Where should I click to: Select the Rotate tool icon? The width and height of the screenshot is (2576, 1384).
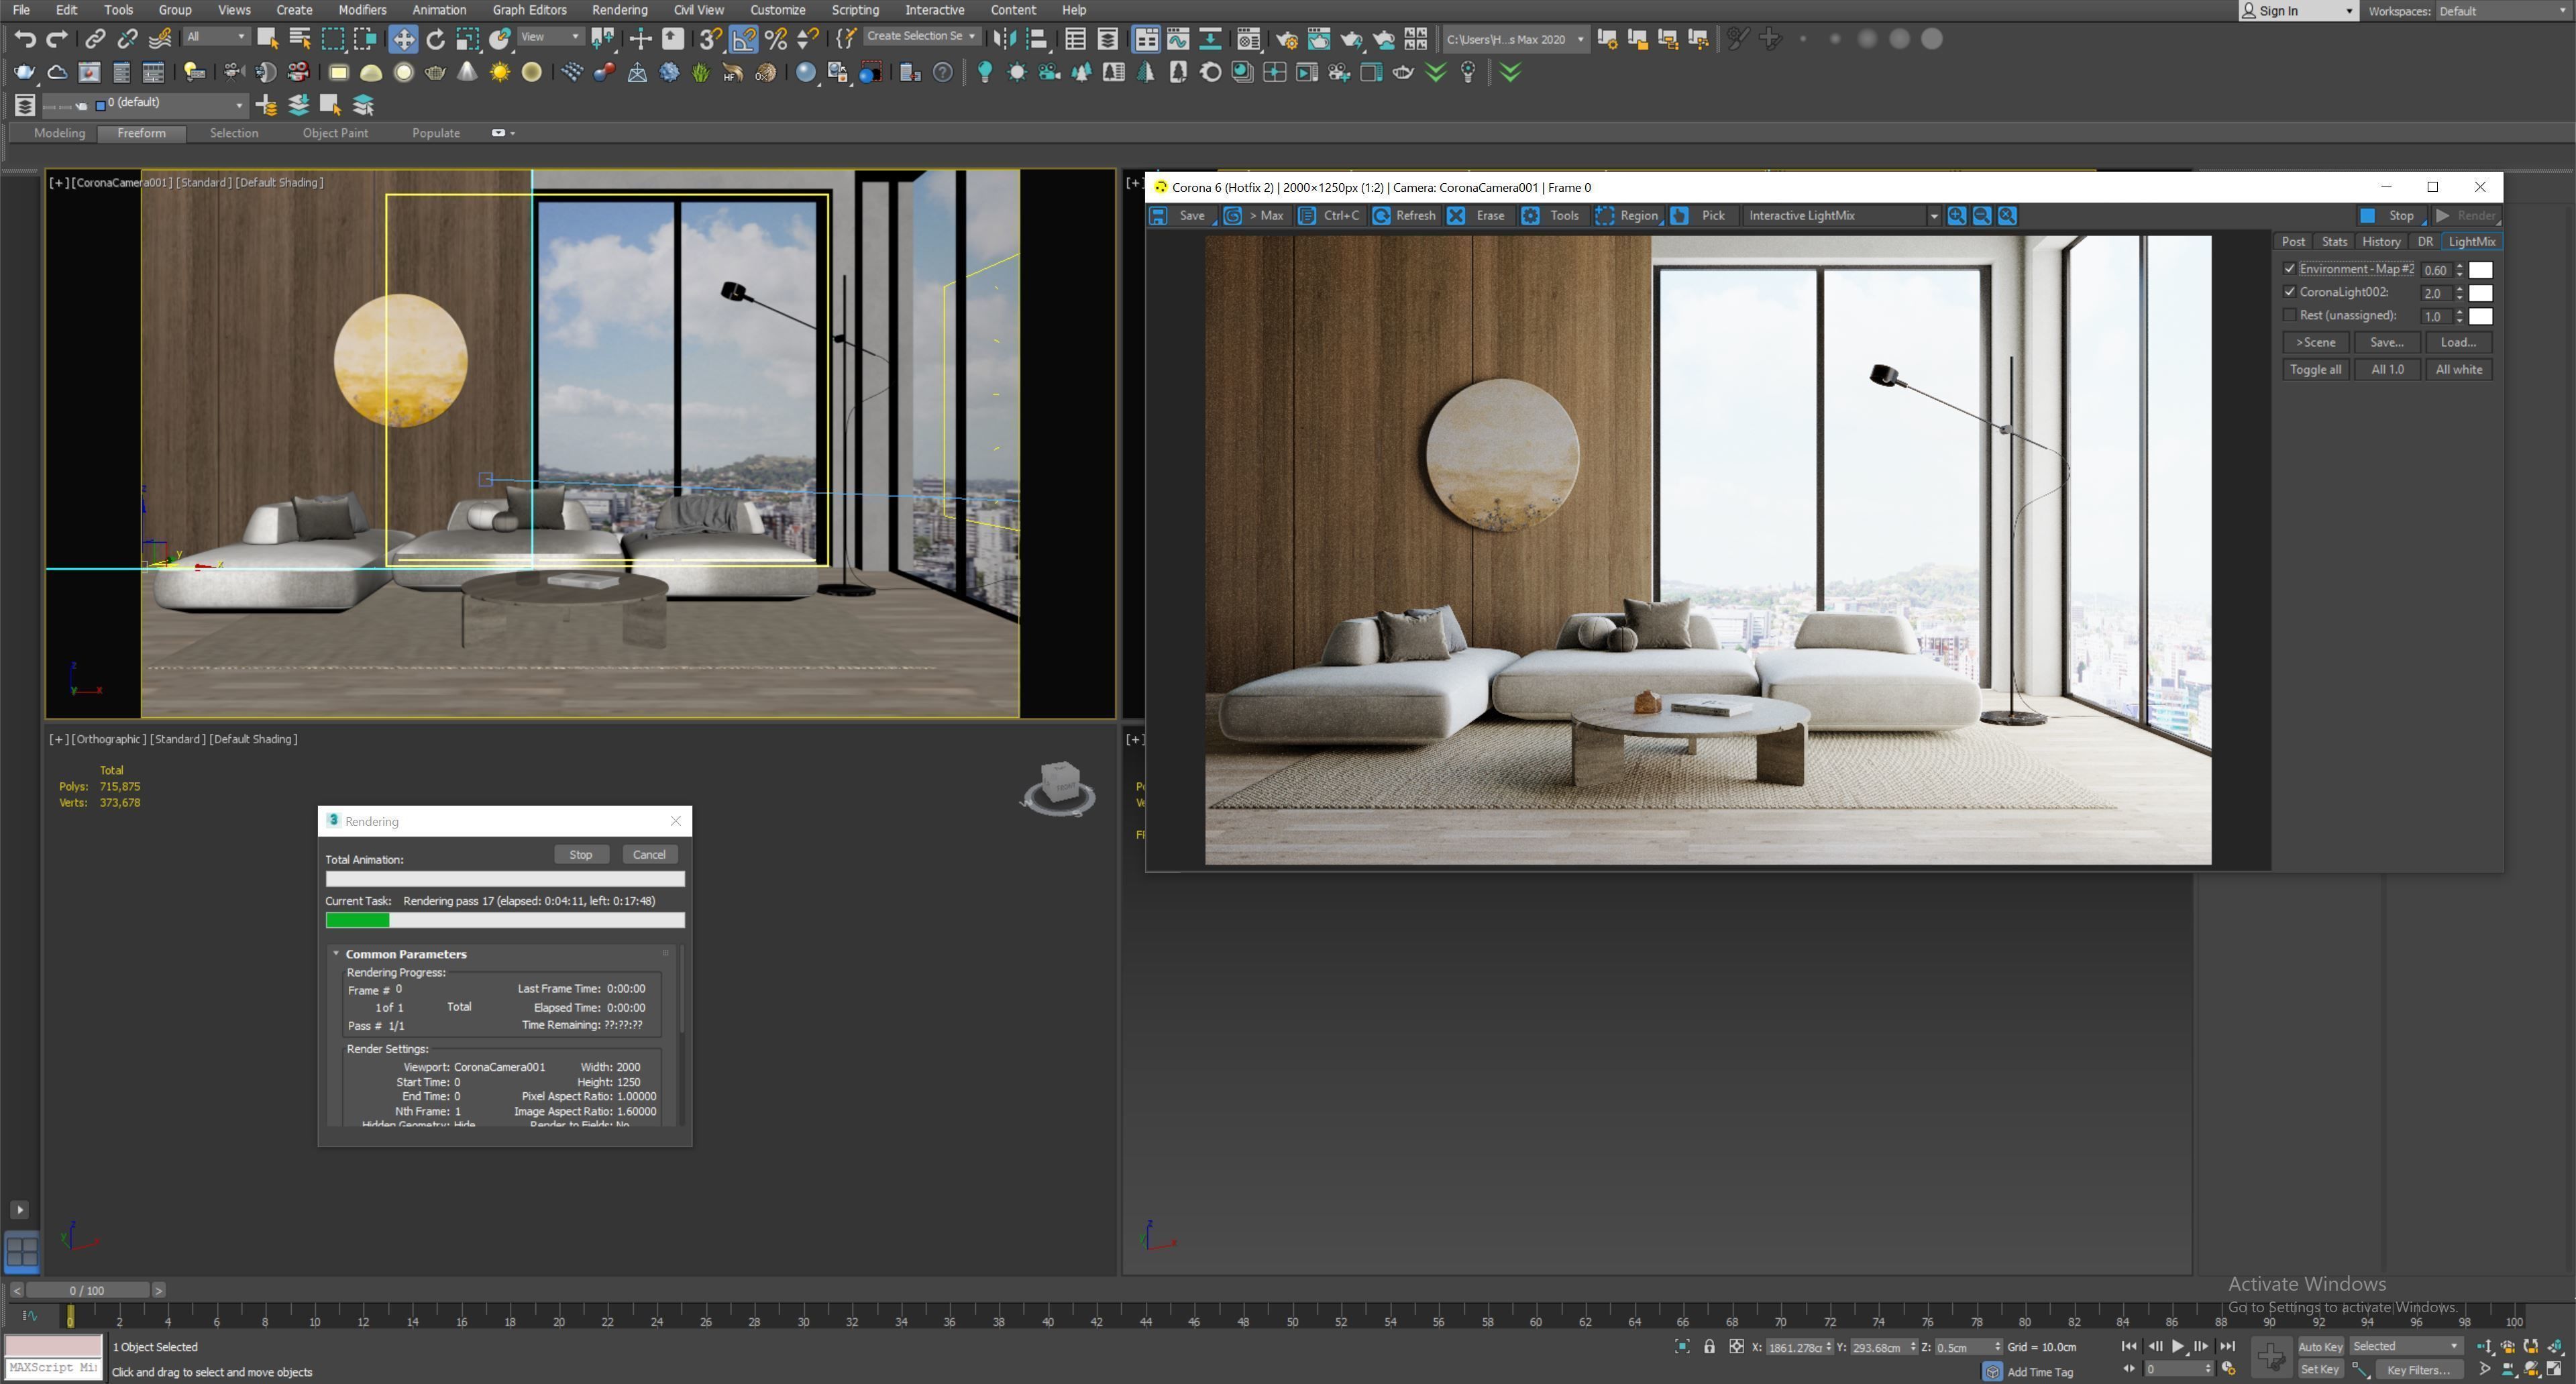(435, 39)
